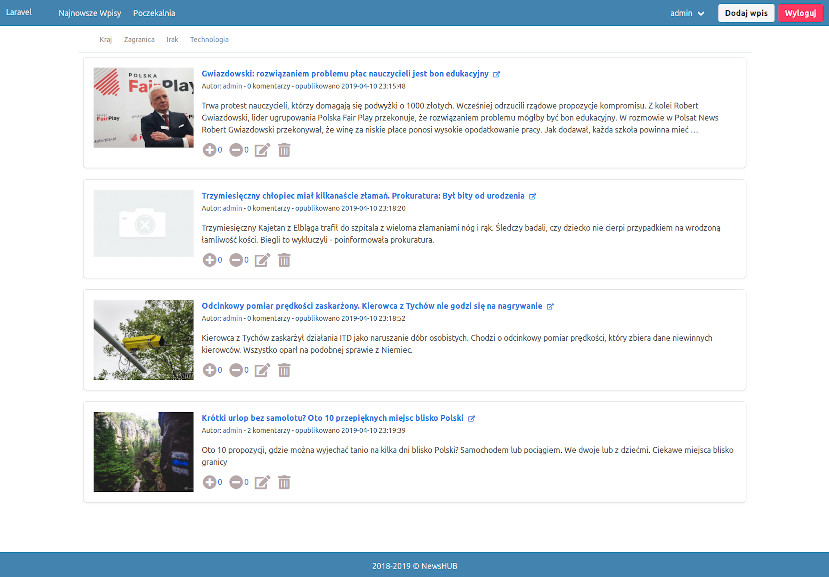
Task: Open the Krótki urlop bez samolotu article title
Action: (332, 418)
